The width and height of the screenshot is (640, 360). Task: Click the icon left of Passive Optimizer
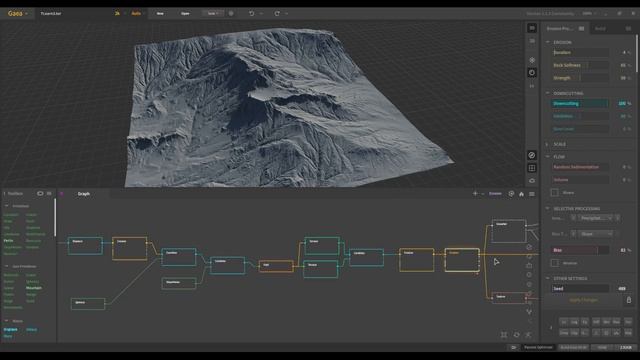513,347
